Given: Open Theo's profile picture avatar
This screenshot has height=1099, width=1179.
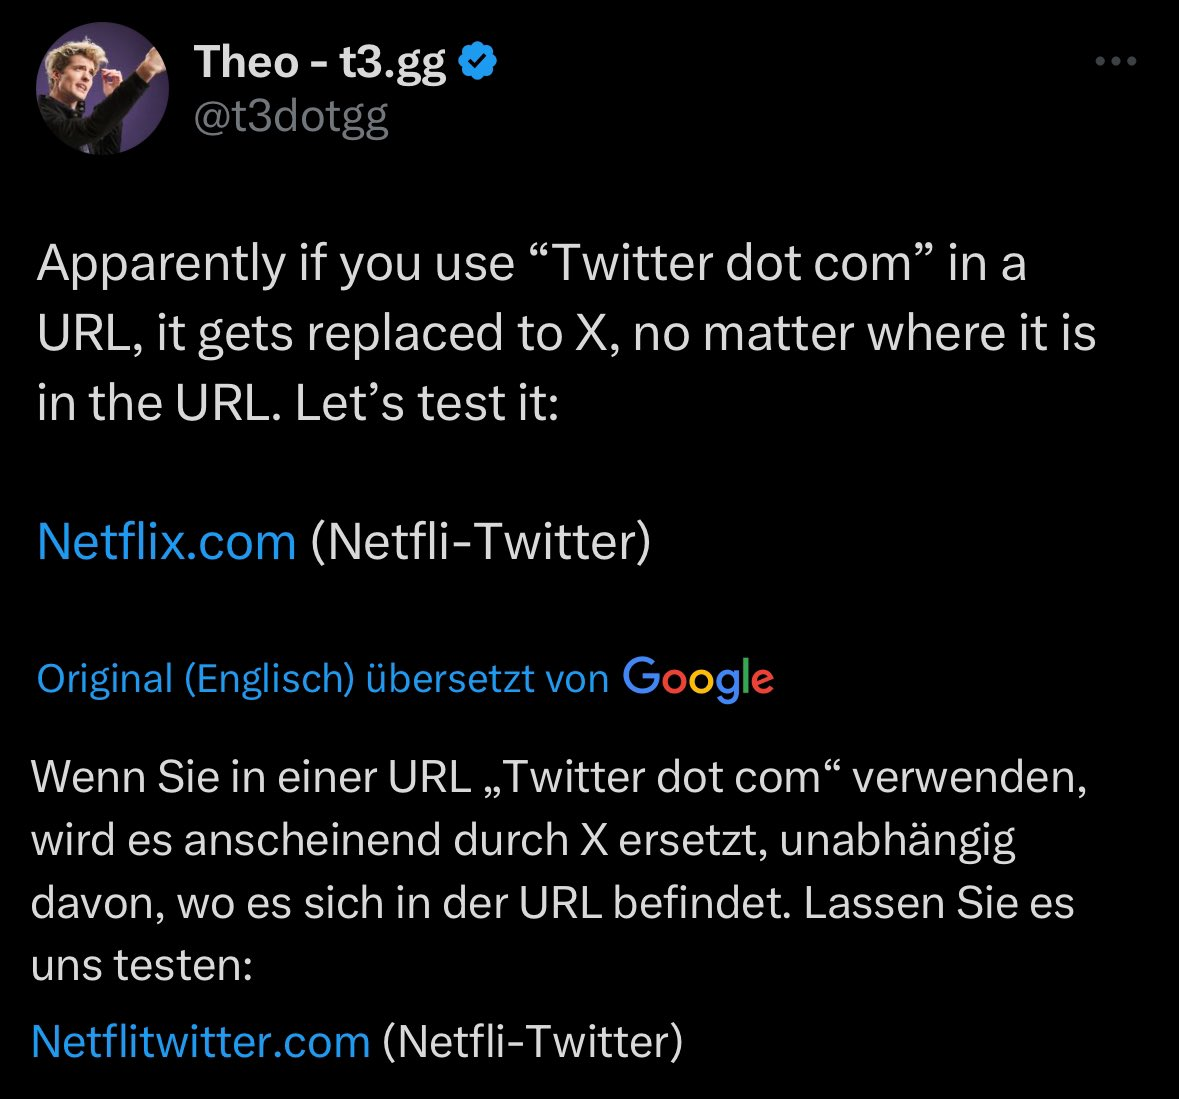Looking at the screenshot, I should coord(102,88).
